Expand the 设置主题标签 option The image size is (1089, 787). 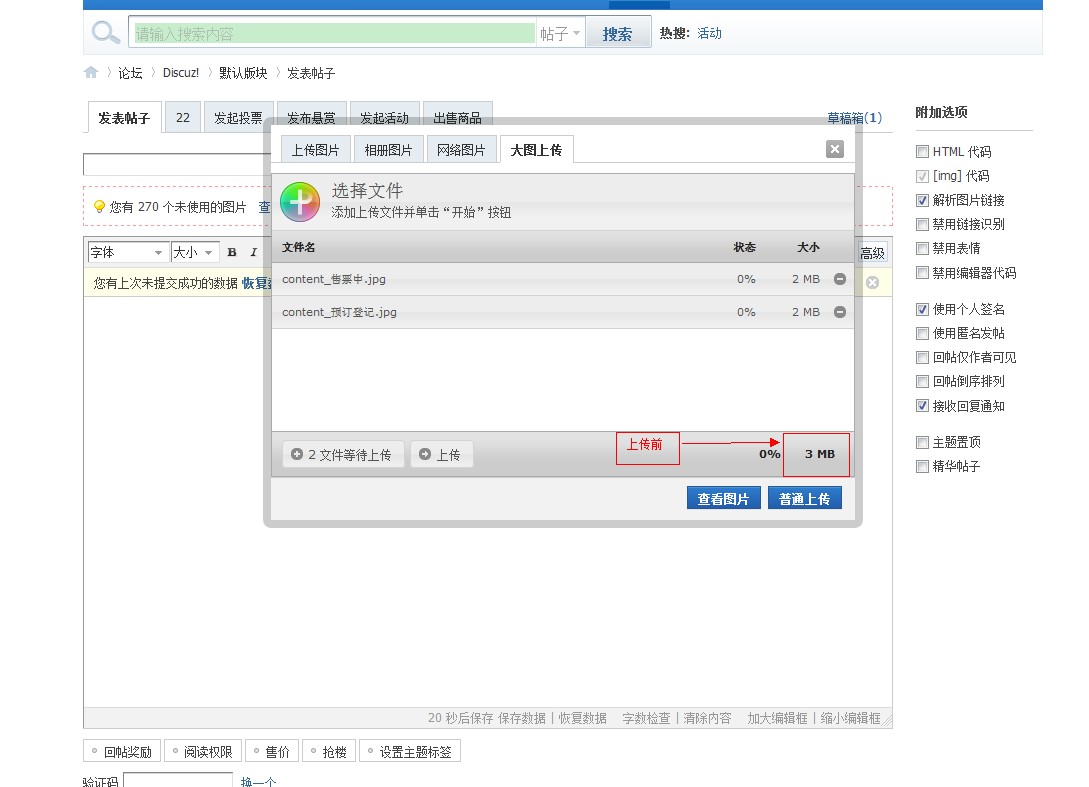click(410, 752)
